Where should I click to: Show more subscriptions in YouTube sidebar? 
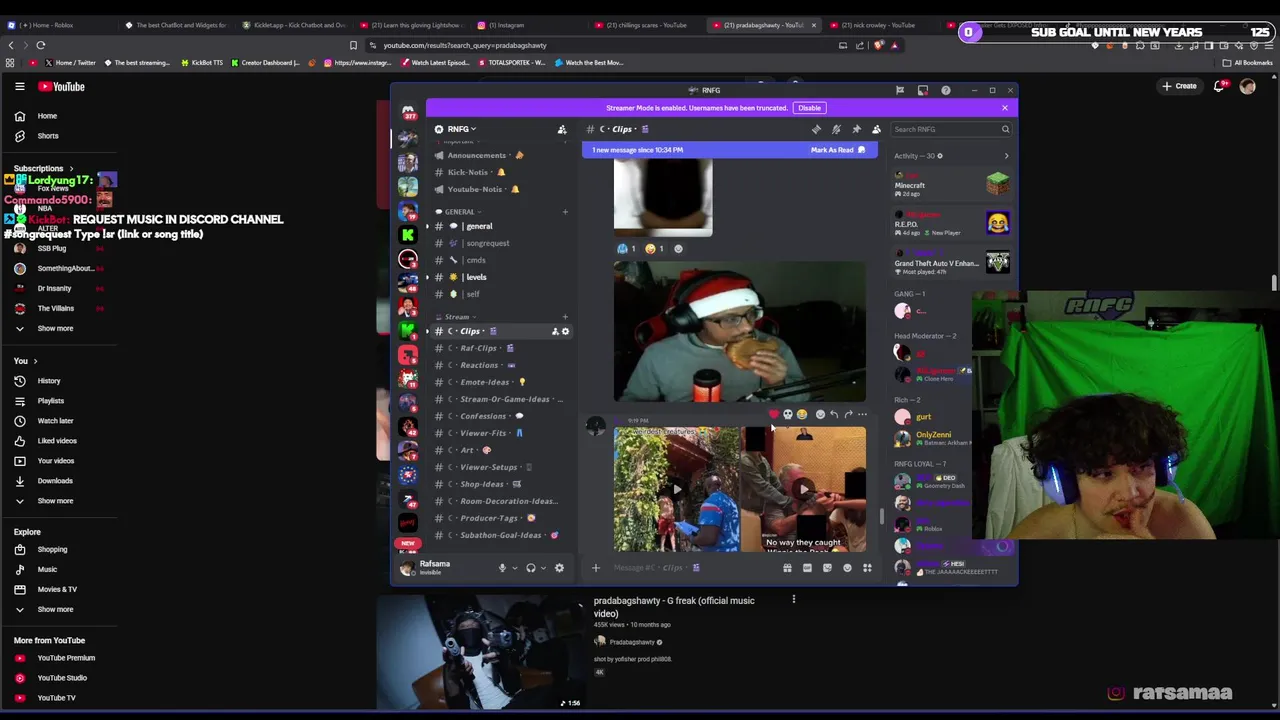click(x=55, y=328)
